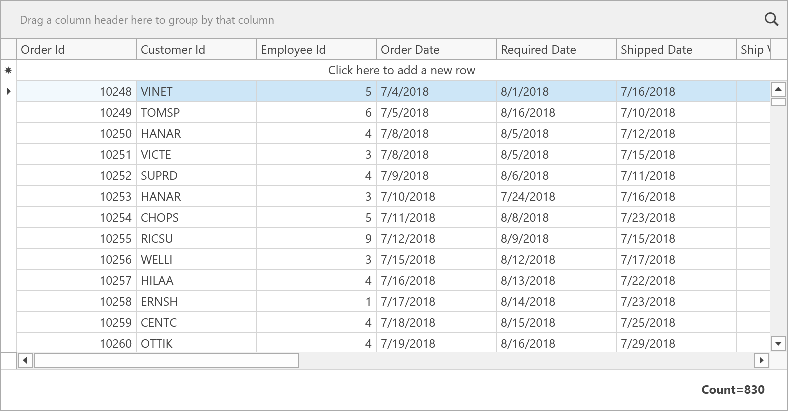Sort by the Order Id column header
788x411 pixels.
click(x=76, y=50)
